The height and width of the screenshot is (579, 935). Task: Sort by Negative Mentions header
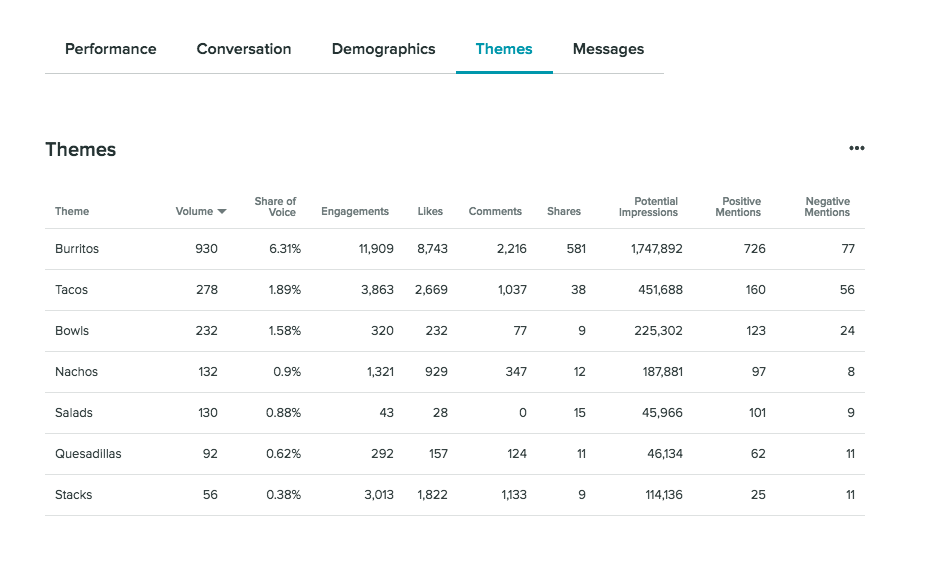click(x=827, y=207)
